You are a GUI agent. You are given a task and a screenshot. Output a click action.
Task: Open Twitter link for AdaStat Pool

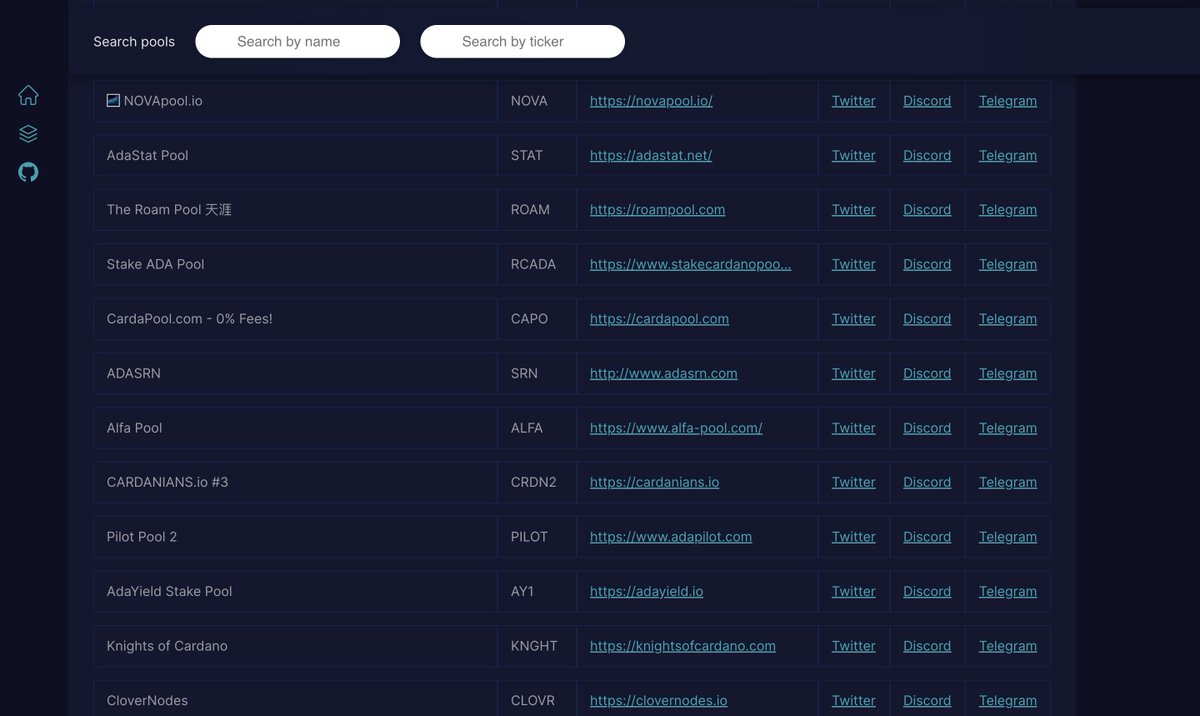[x=853, y=155]
